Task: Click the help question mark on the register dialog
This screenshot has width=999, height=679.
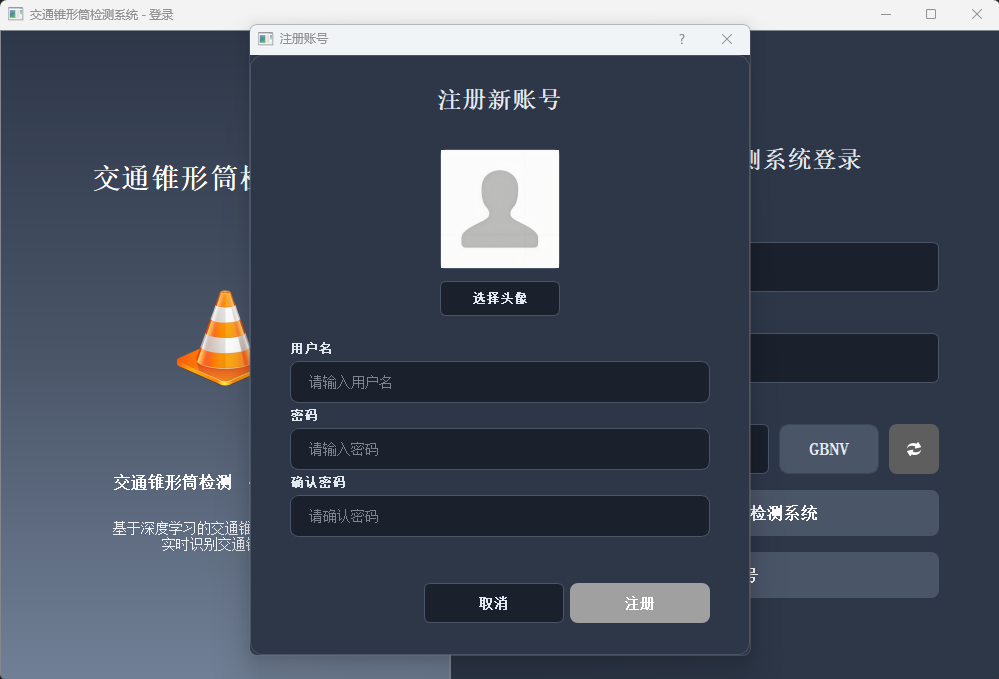Action: click(x=681, y=39)
